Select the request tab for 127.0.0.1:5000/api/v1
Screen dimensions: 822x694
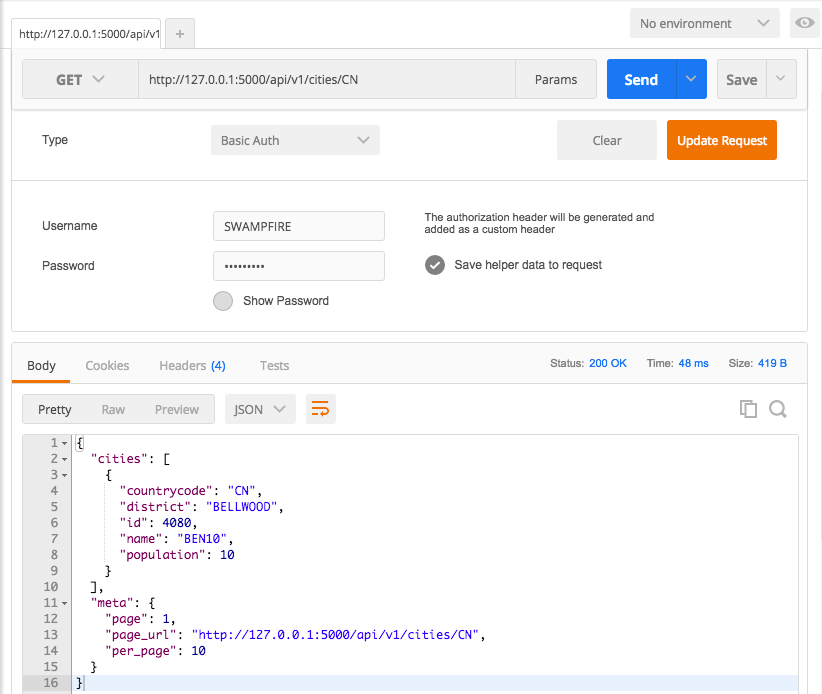(x=86, y=34)
